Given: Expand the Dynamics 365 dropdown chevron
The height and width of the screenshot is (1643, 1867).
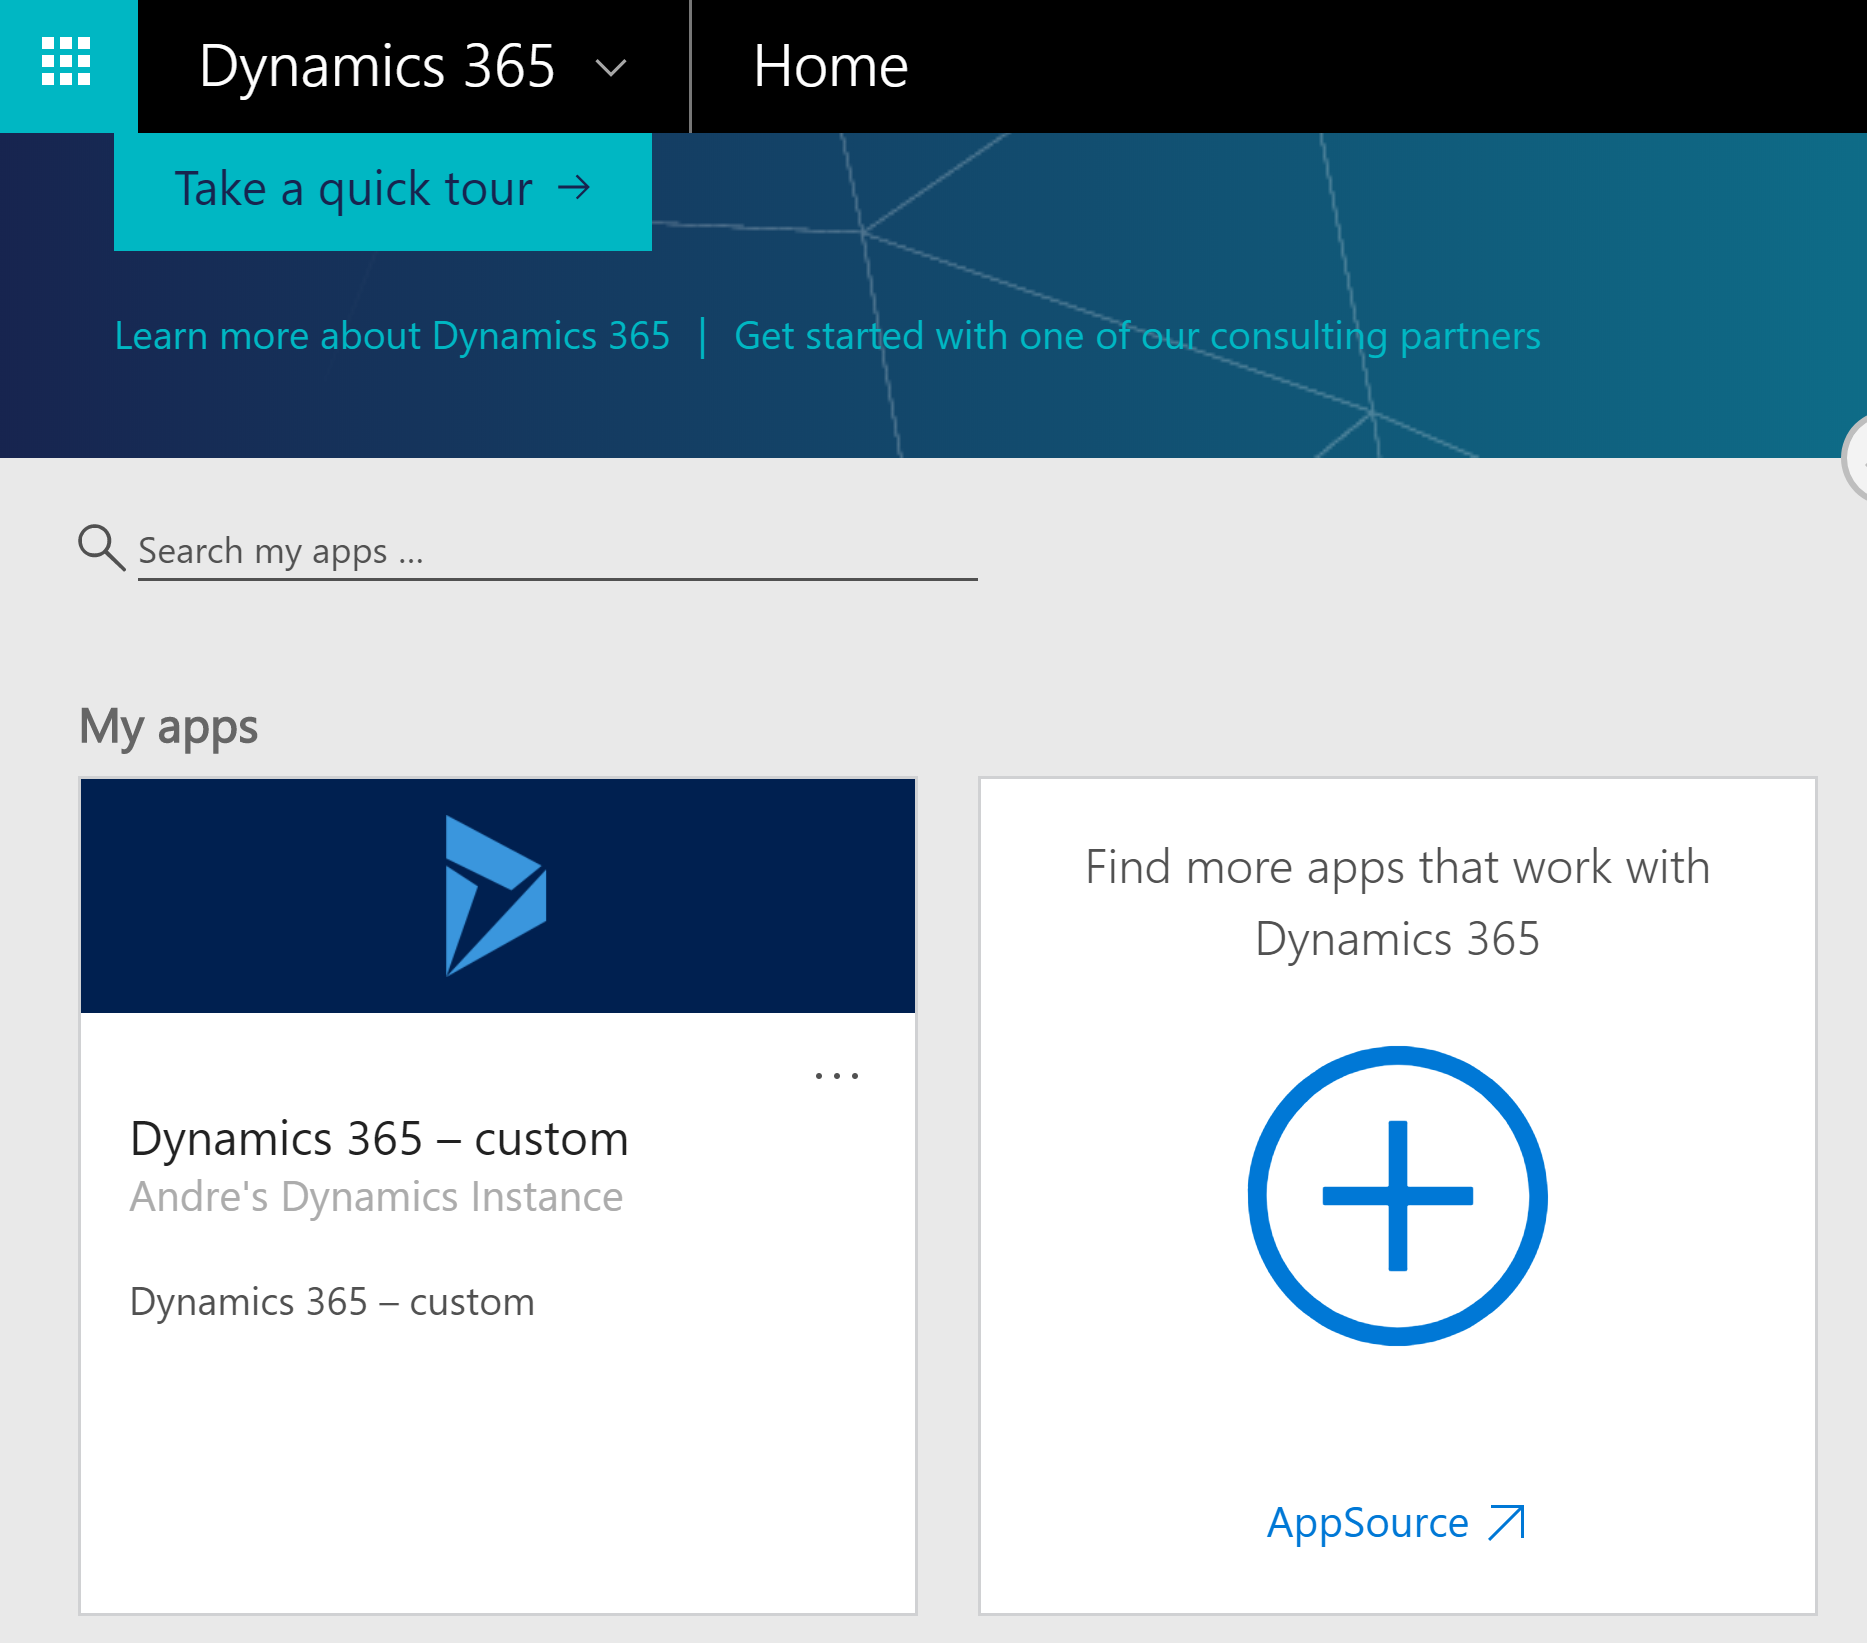Looking at the screenshot, I should [610, 68].
